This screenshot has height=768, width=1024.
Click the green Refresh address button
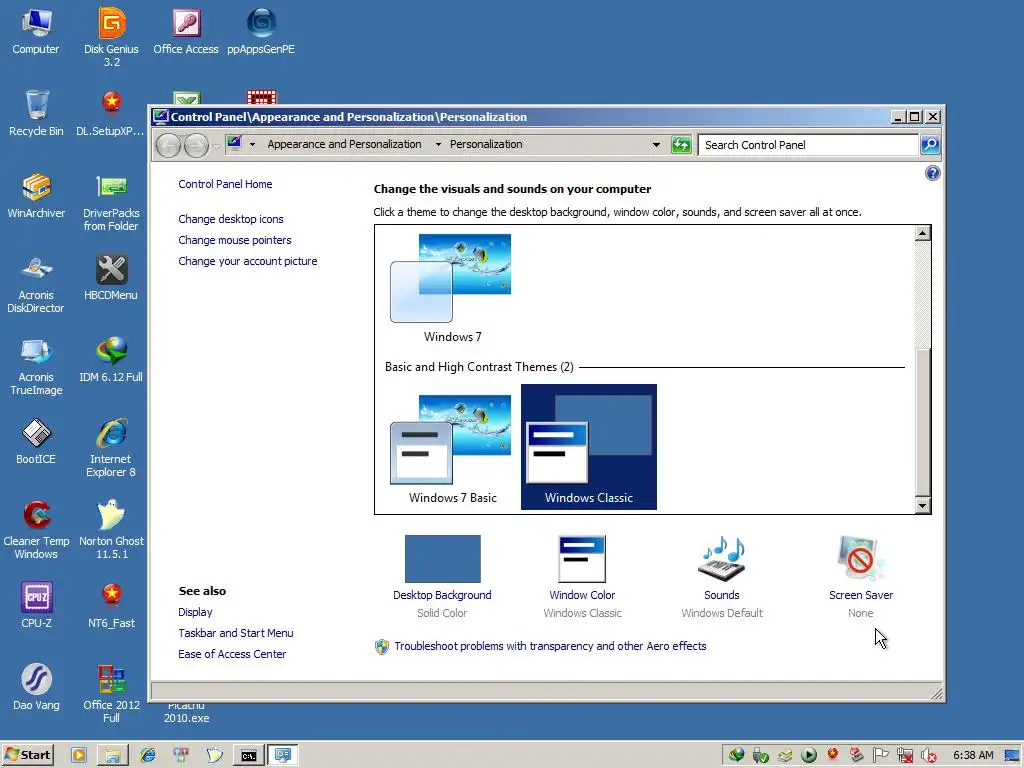[x=681, y=145]
